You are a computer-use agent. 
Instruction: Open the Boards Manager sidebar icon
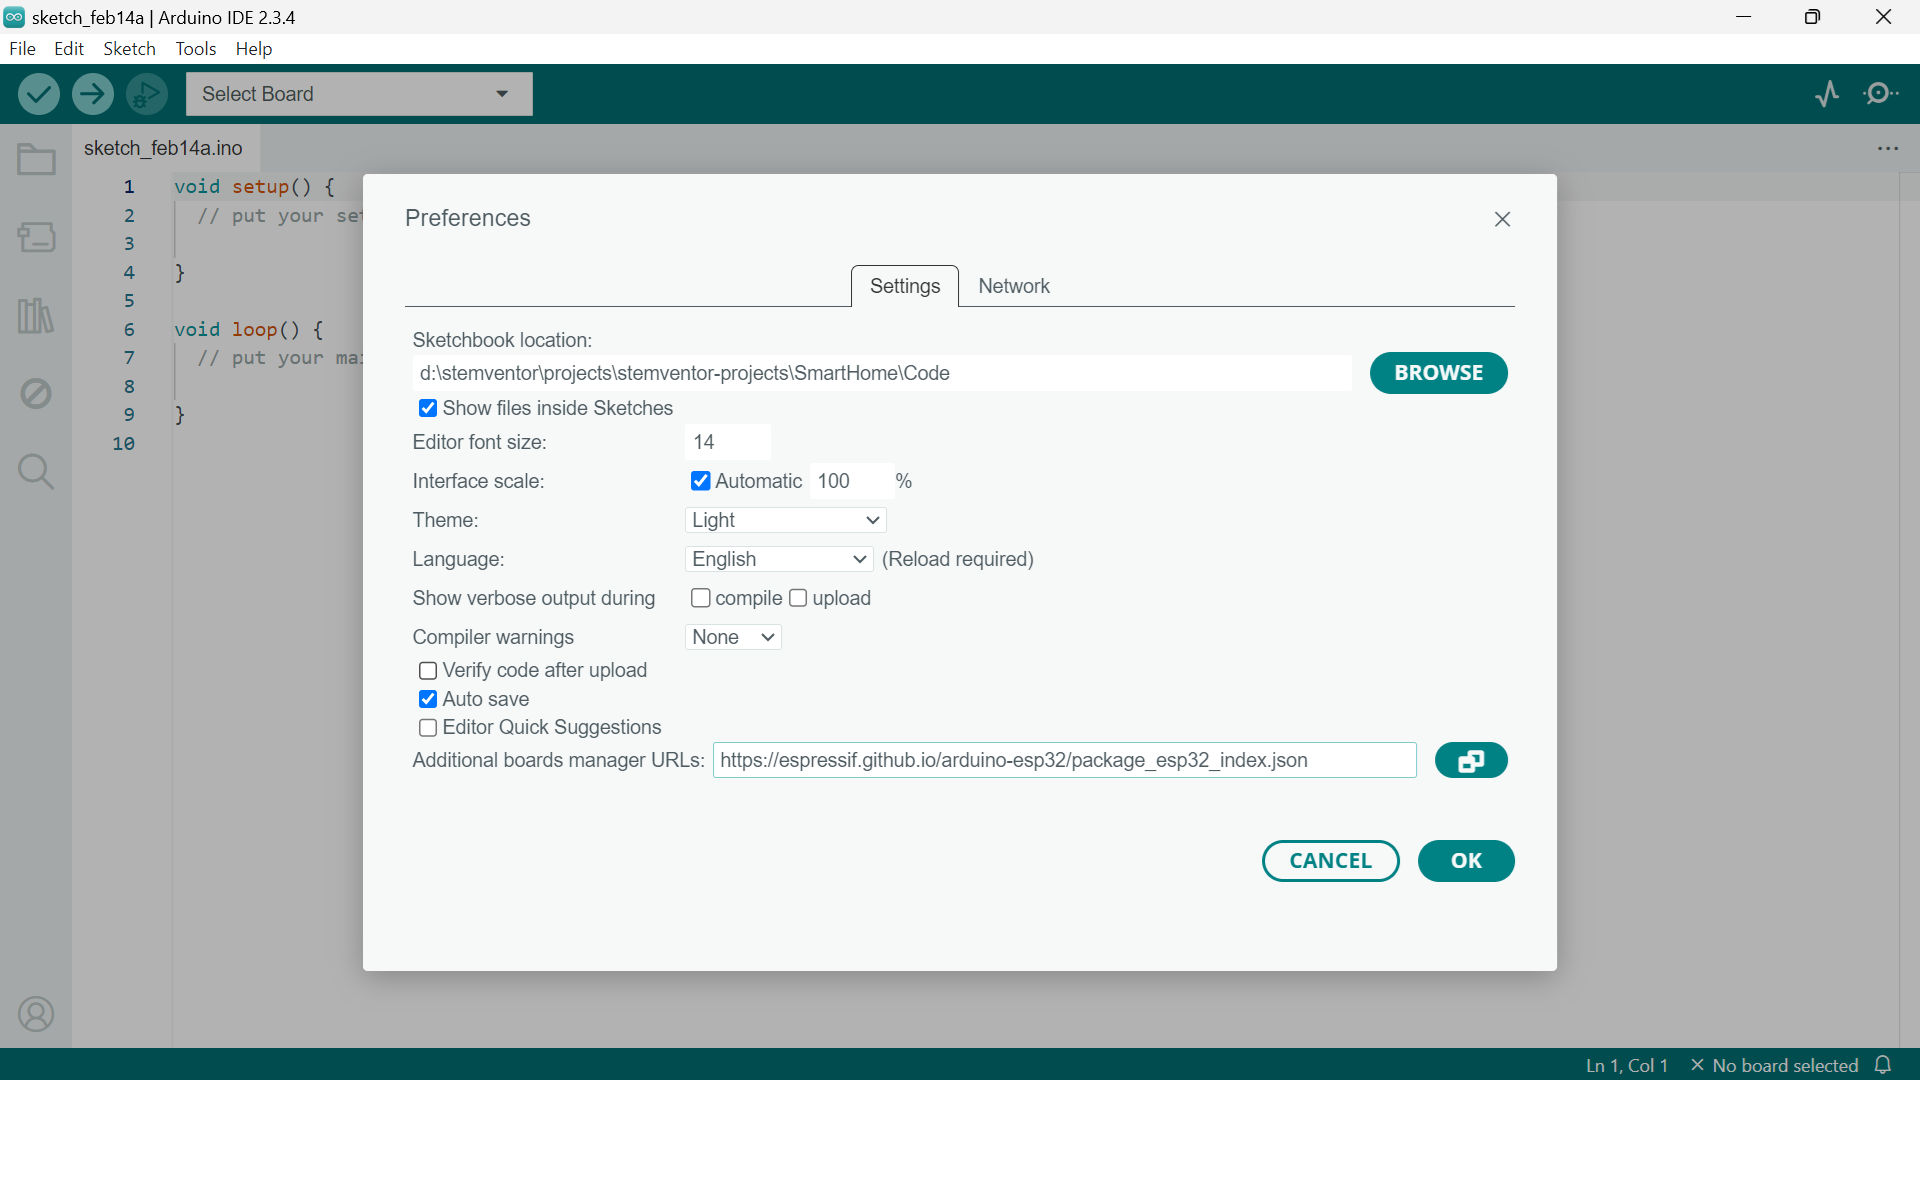click(x=36, y=237)
